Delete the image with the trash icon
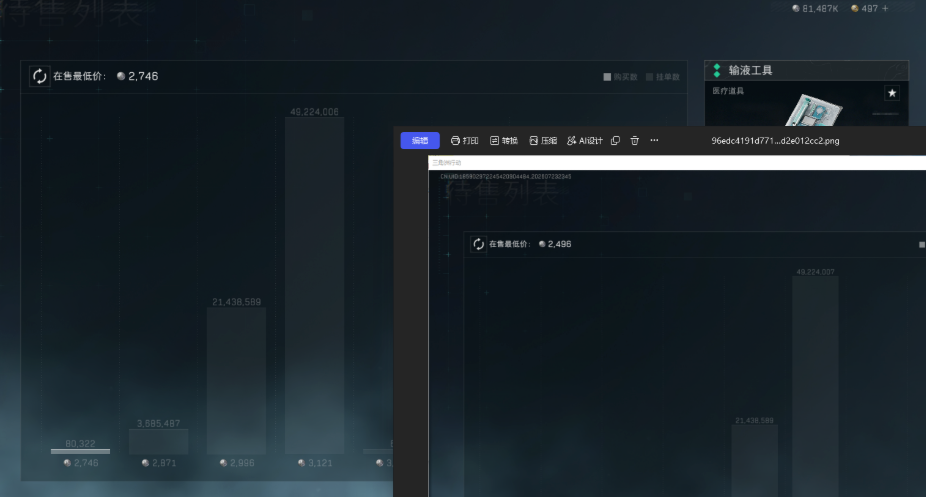The image size is (926, 497). pos(635,140)
